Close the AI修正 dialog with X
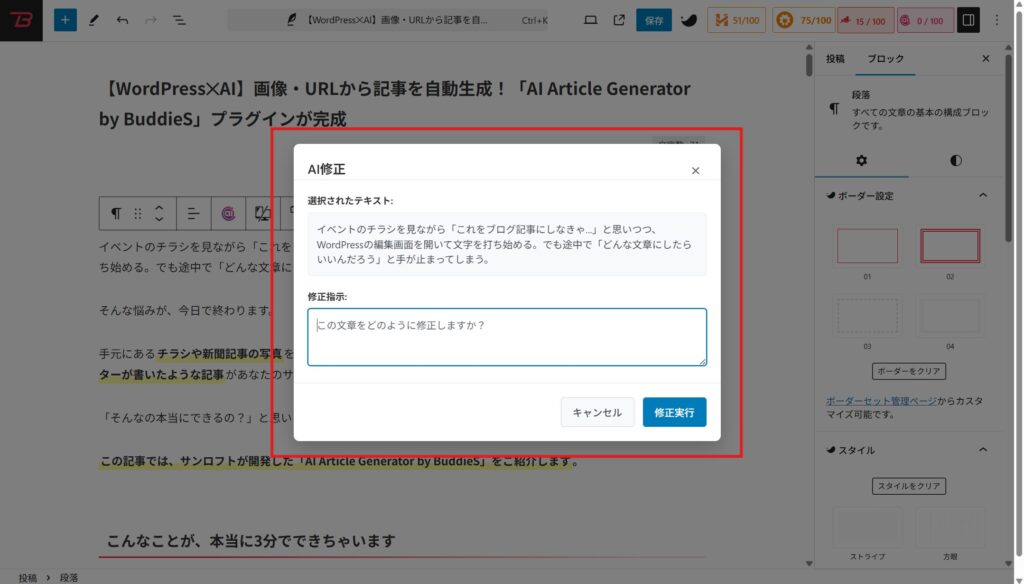The height and width of the screenshot is (584, 1024). tap(696, 170)
